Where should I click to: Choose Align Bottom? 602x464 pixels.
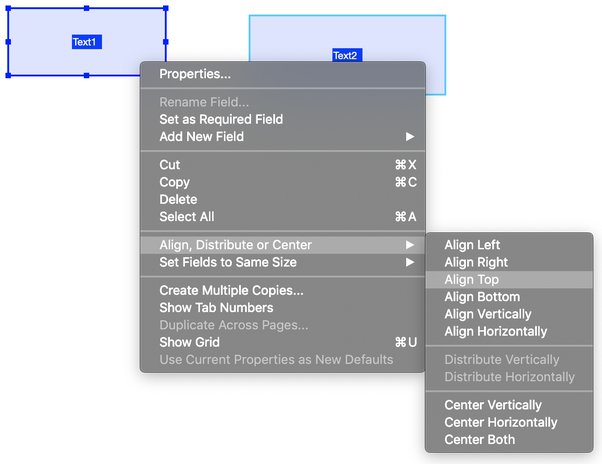click(x=509, y=297)
